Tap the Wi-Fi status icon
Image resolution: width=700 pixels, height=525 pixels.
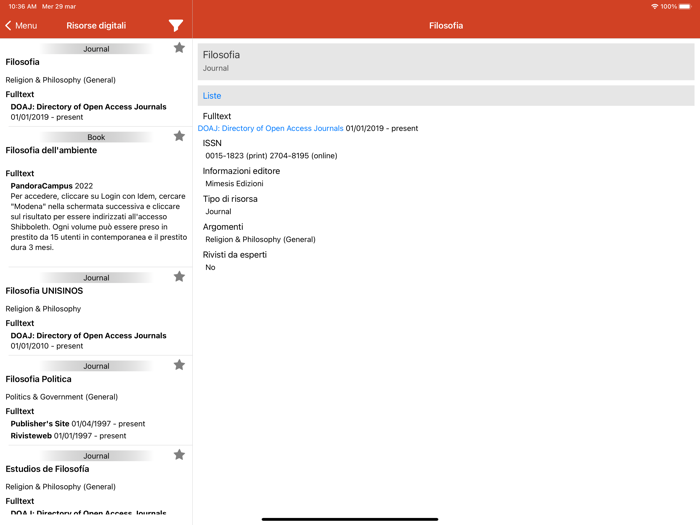point(654,6)
